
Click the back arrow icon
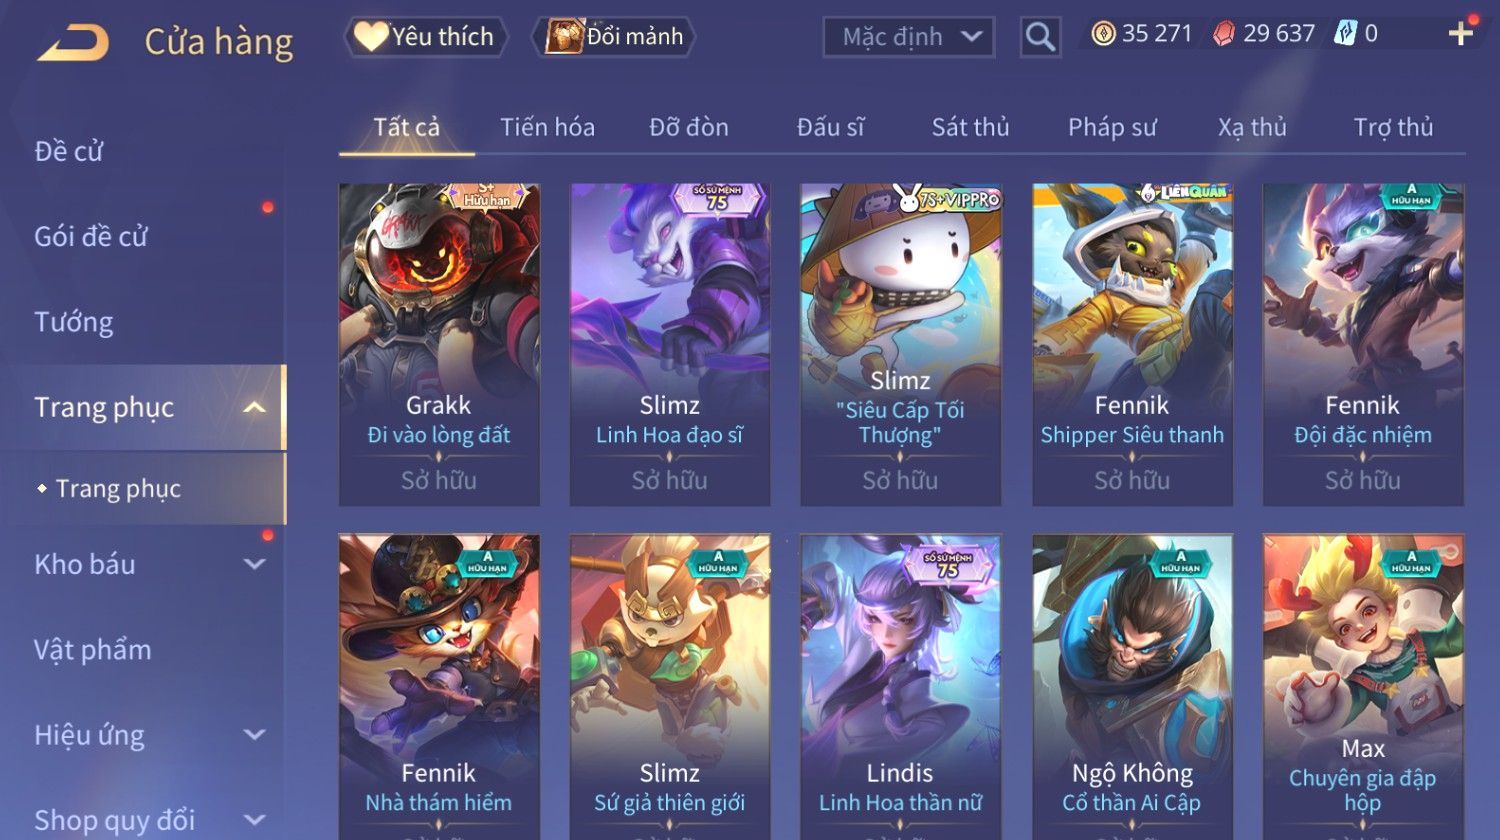pos(73,43)
